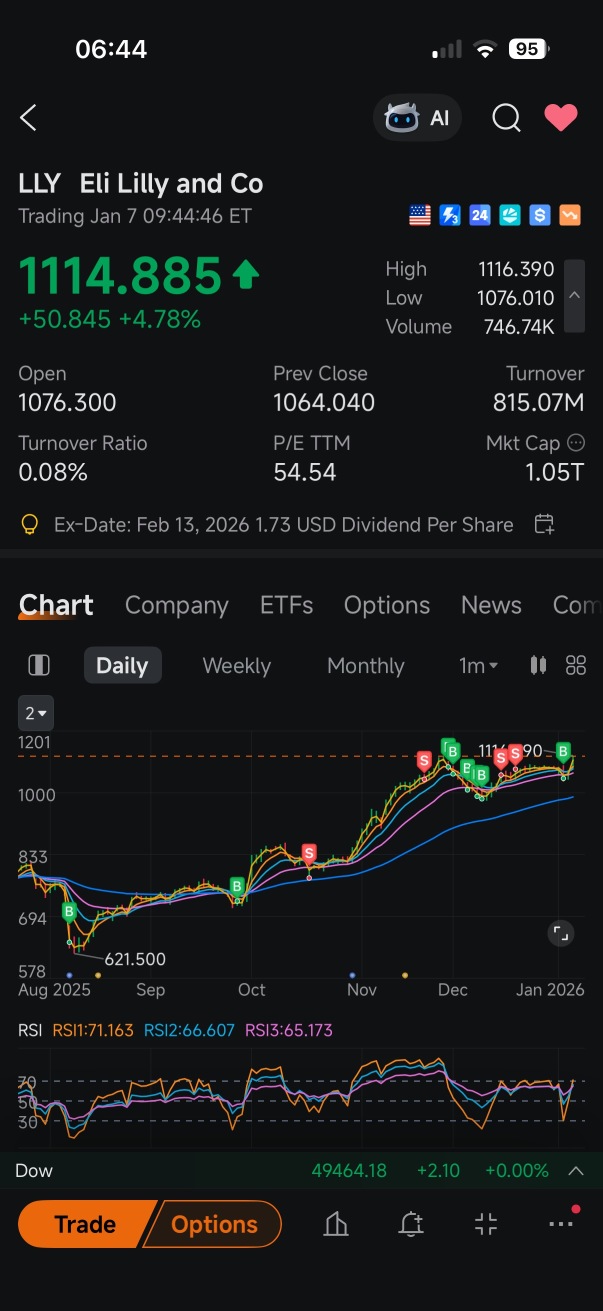Expand the index bar chevron
603x1311 pixels.
tap(576, 1170)
